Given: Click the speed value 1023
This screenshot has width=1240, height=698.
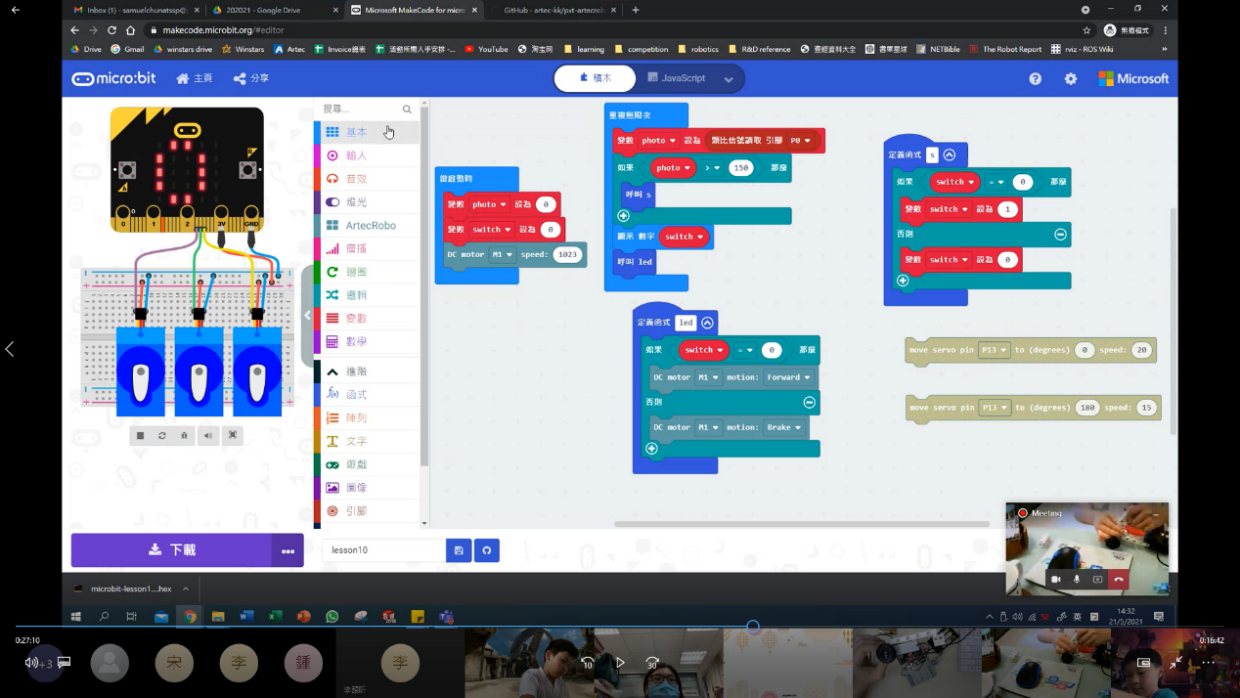Looking at the screenshot, I should point(568,255).
